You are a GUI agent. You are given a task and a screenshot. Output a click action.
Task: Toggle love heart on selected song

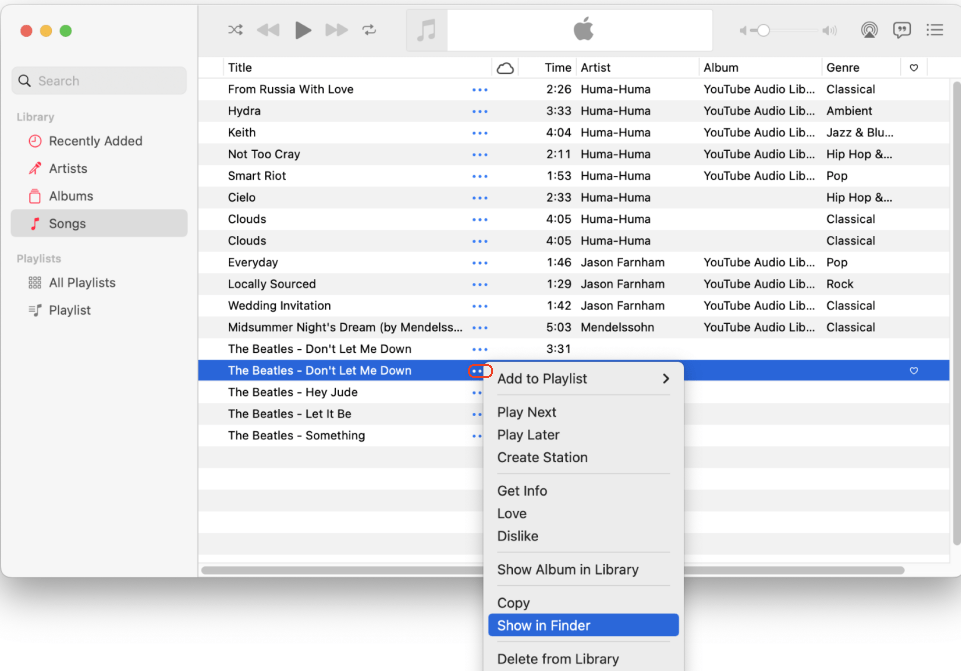[x=913, y=371]
